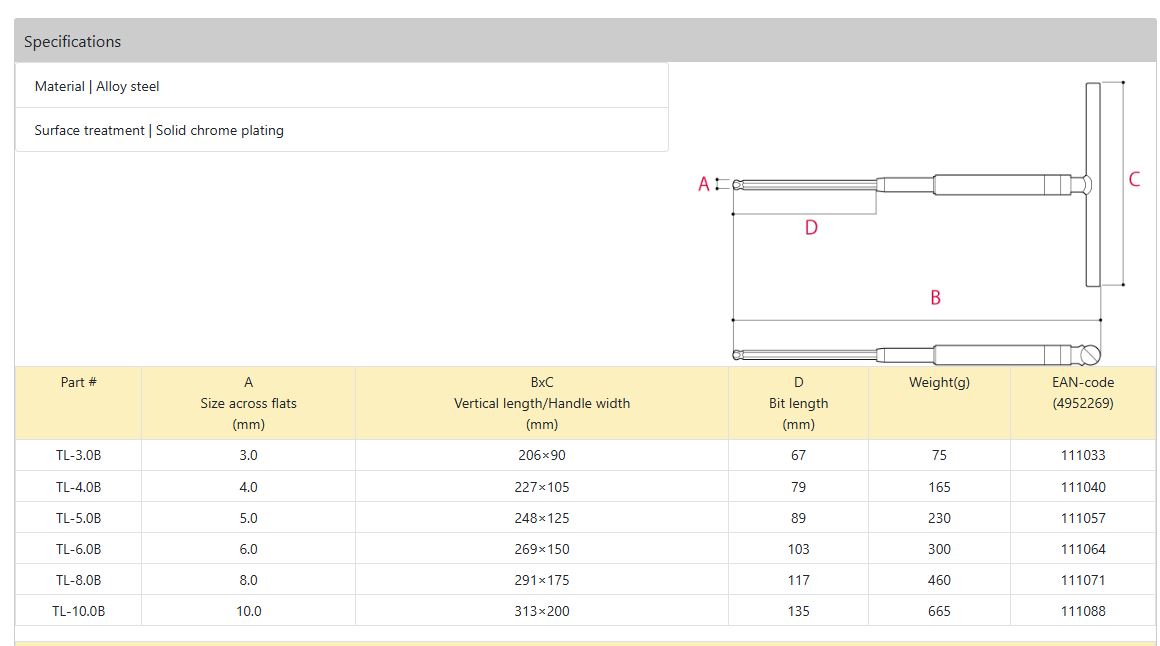Click weight 165 cell
1160x646 pixels.
coord(939,487)
